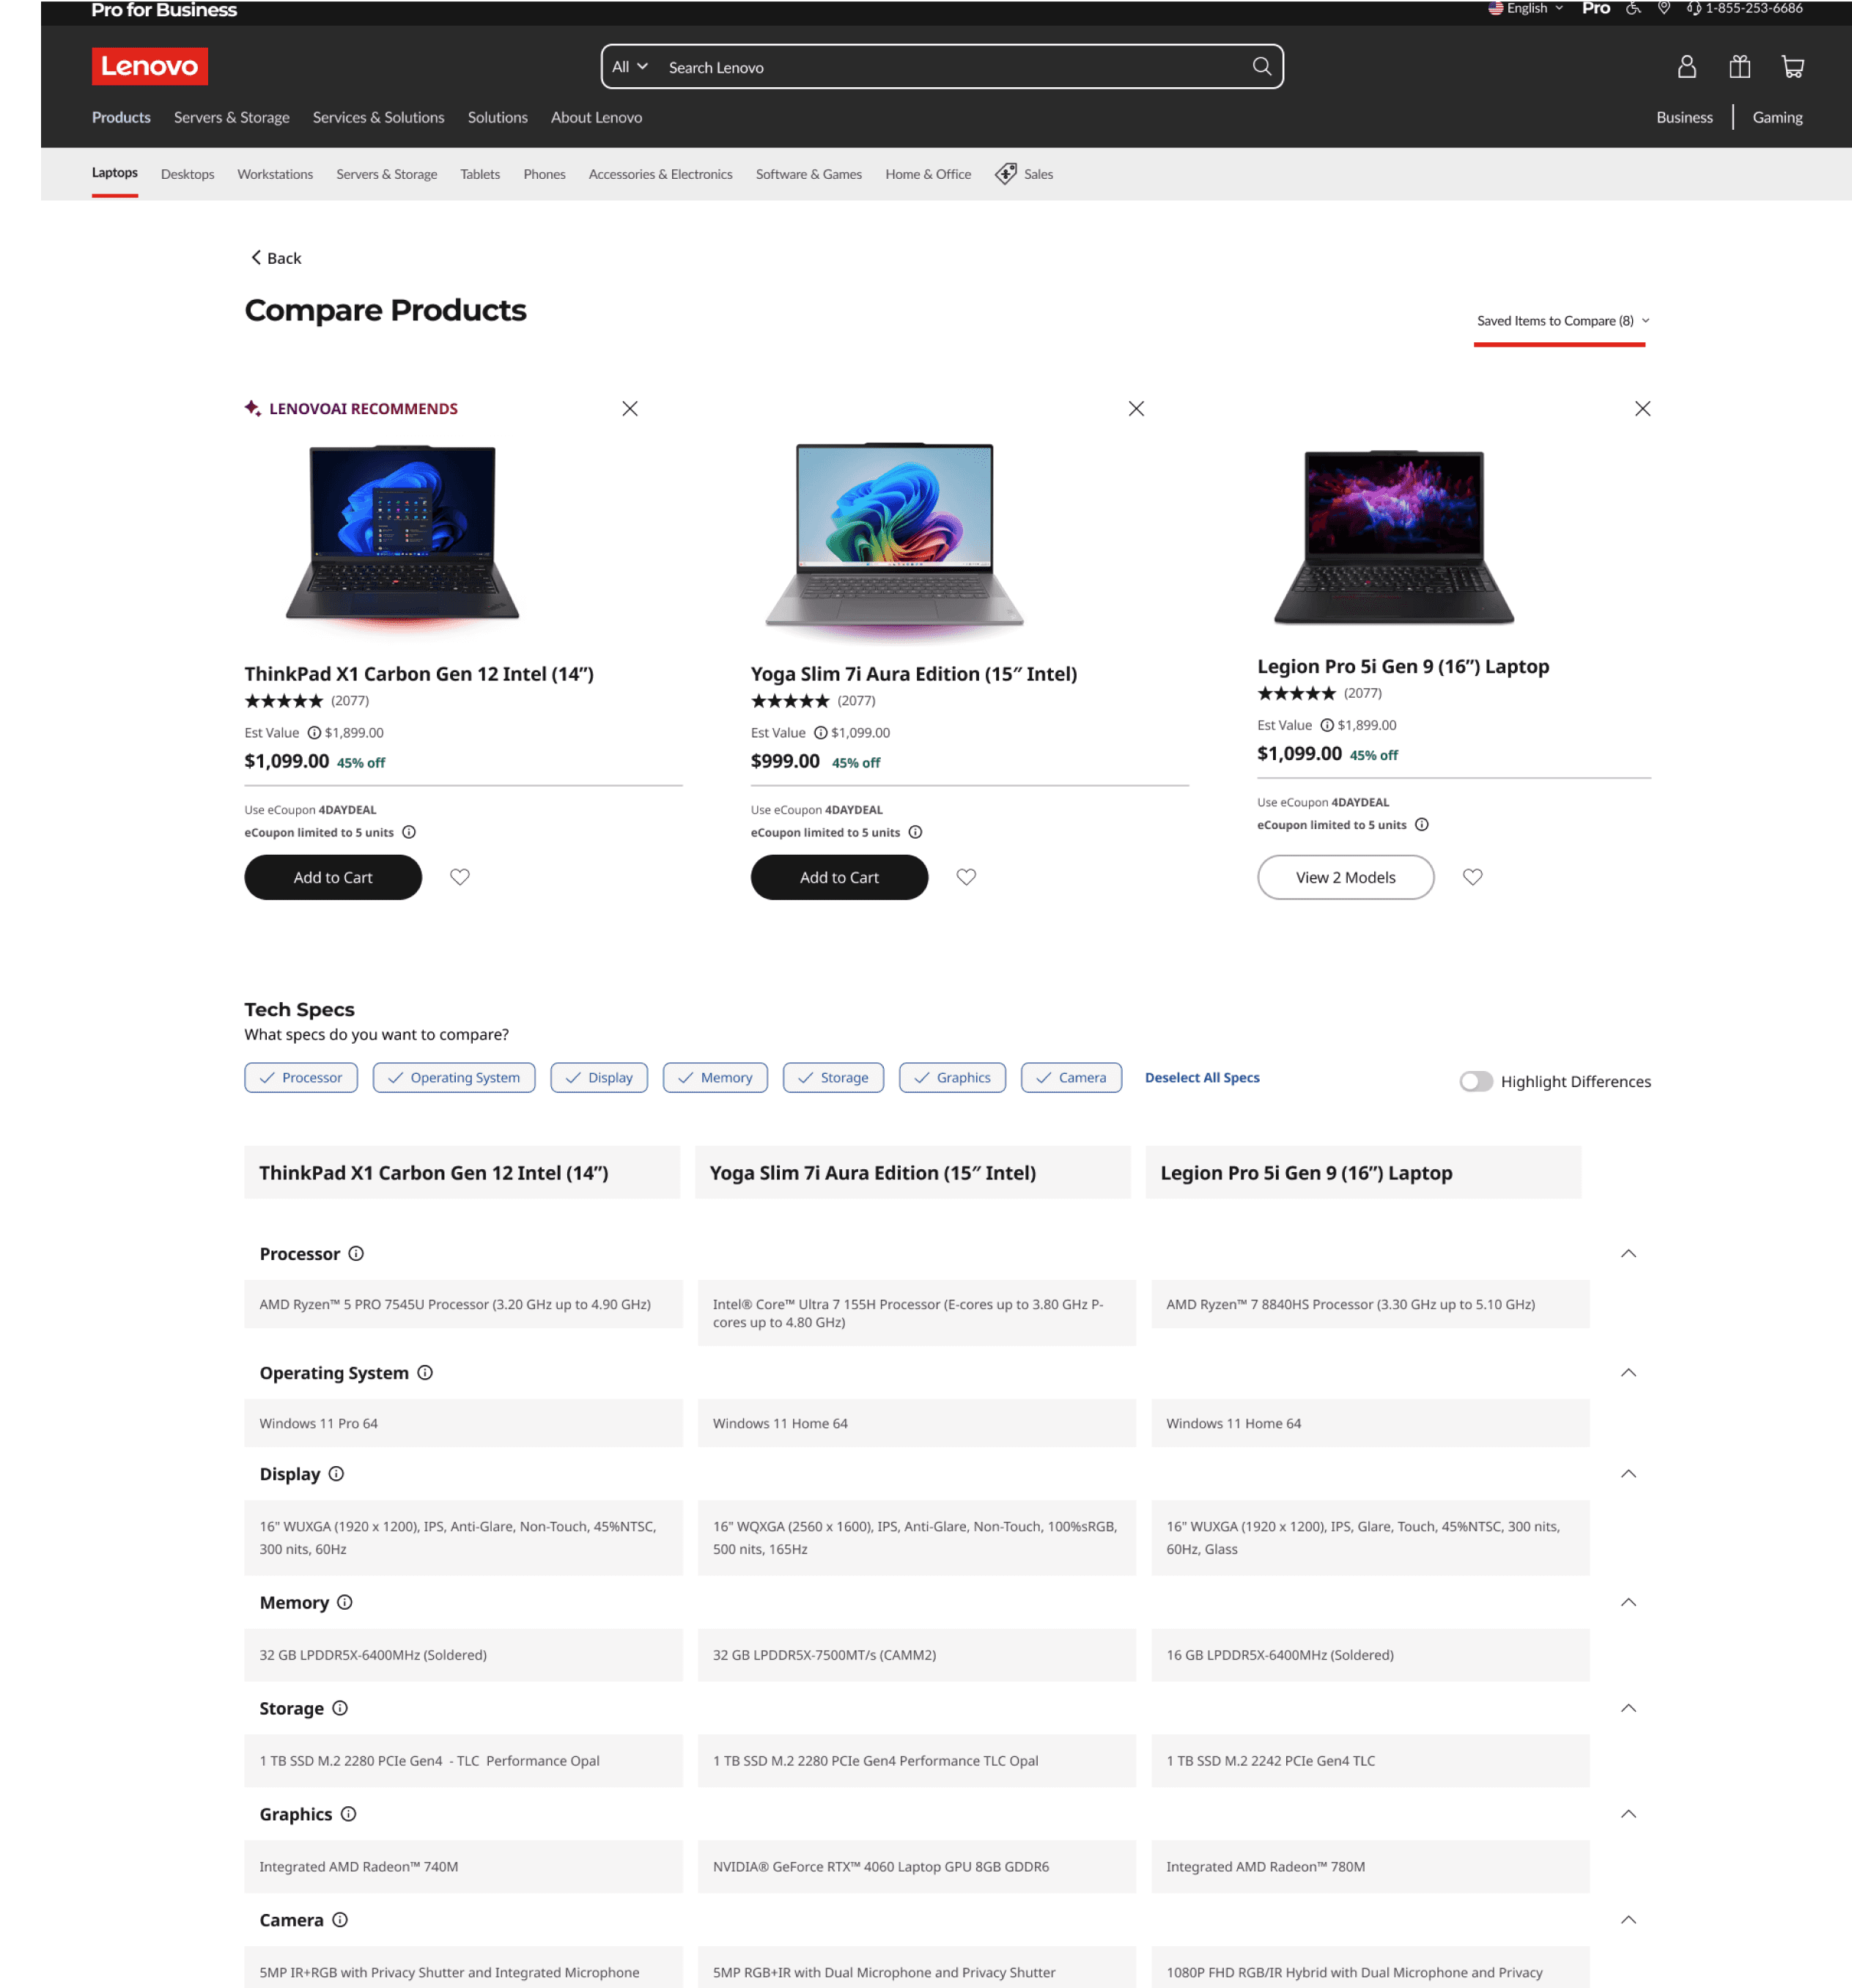Click Legion Pro eCoupon limit info icon
The height and width of the screenshot is (1988, 1852).
pos(1421,825)
